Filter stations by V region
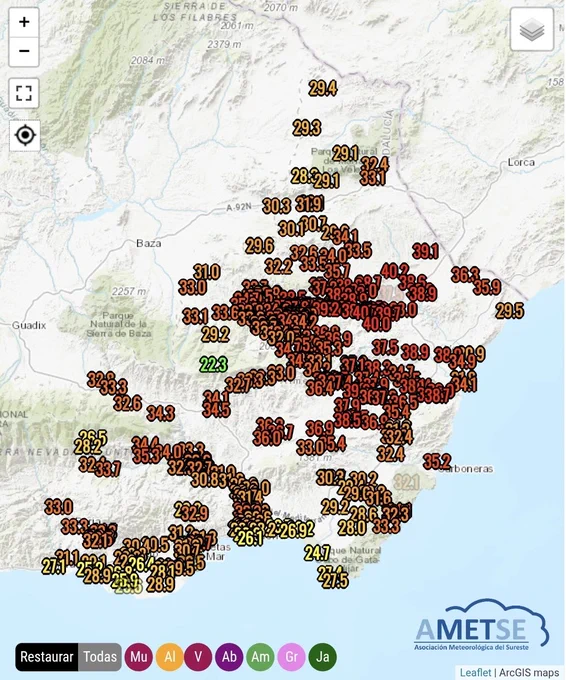This screenshot has width=566, height=680. tap(198, 657)
